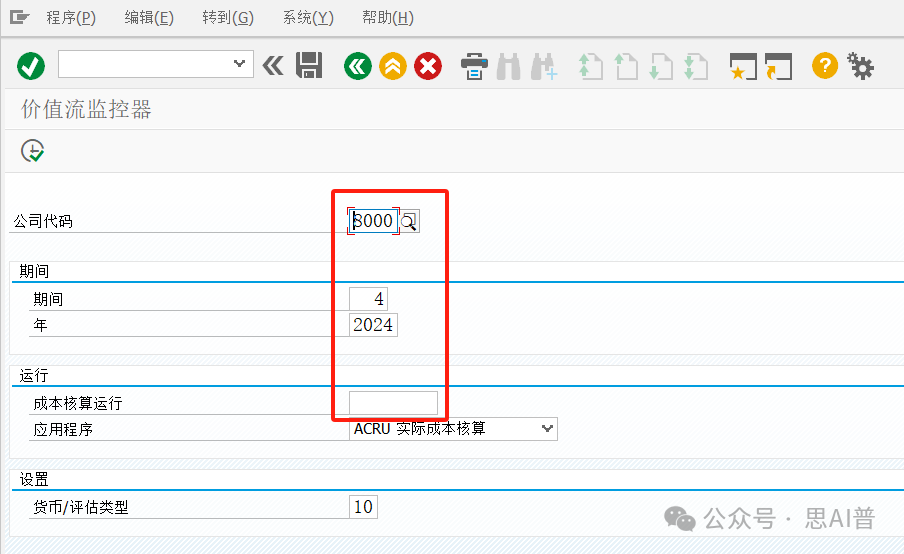The width and height of the screenshot is (904, 554).
Task: Open the command field dropdown arrow
Action: coord(239,64)
